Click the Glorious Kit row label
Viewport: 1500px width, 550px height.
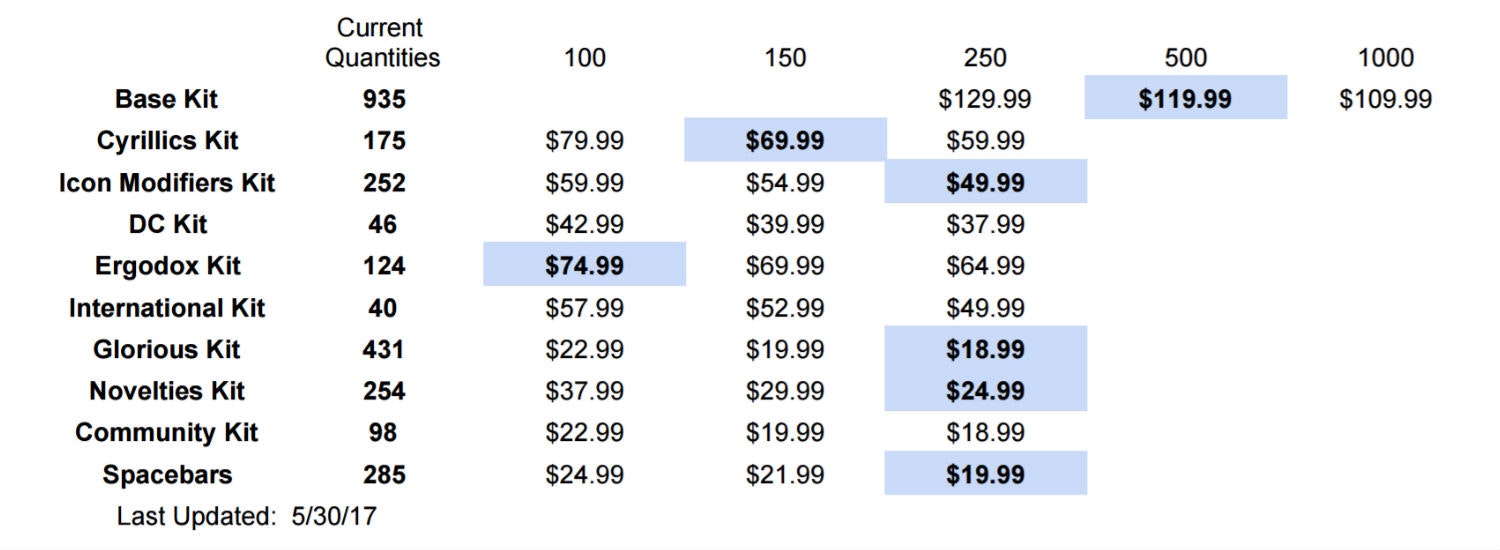[x=167, y=349]
